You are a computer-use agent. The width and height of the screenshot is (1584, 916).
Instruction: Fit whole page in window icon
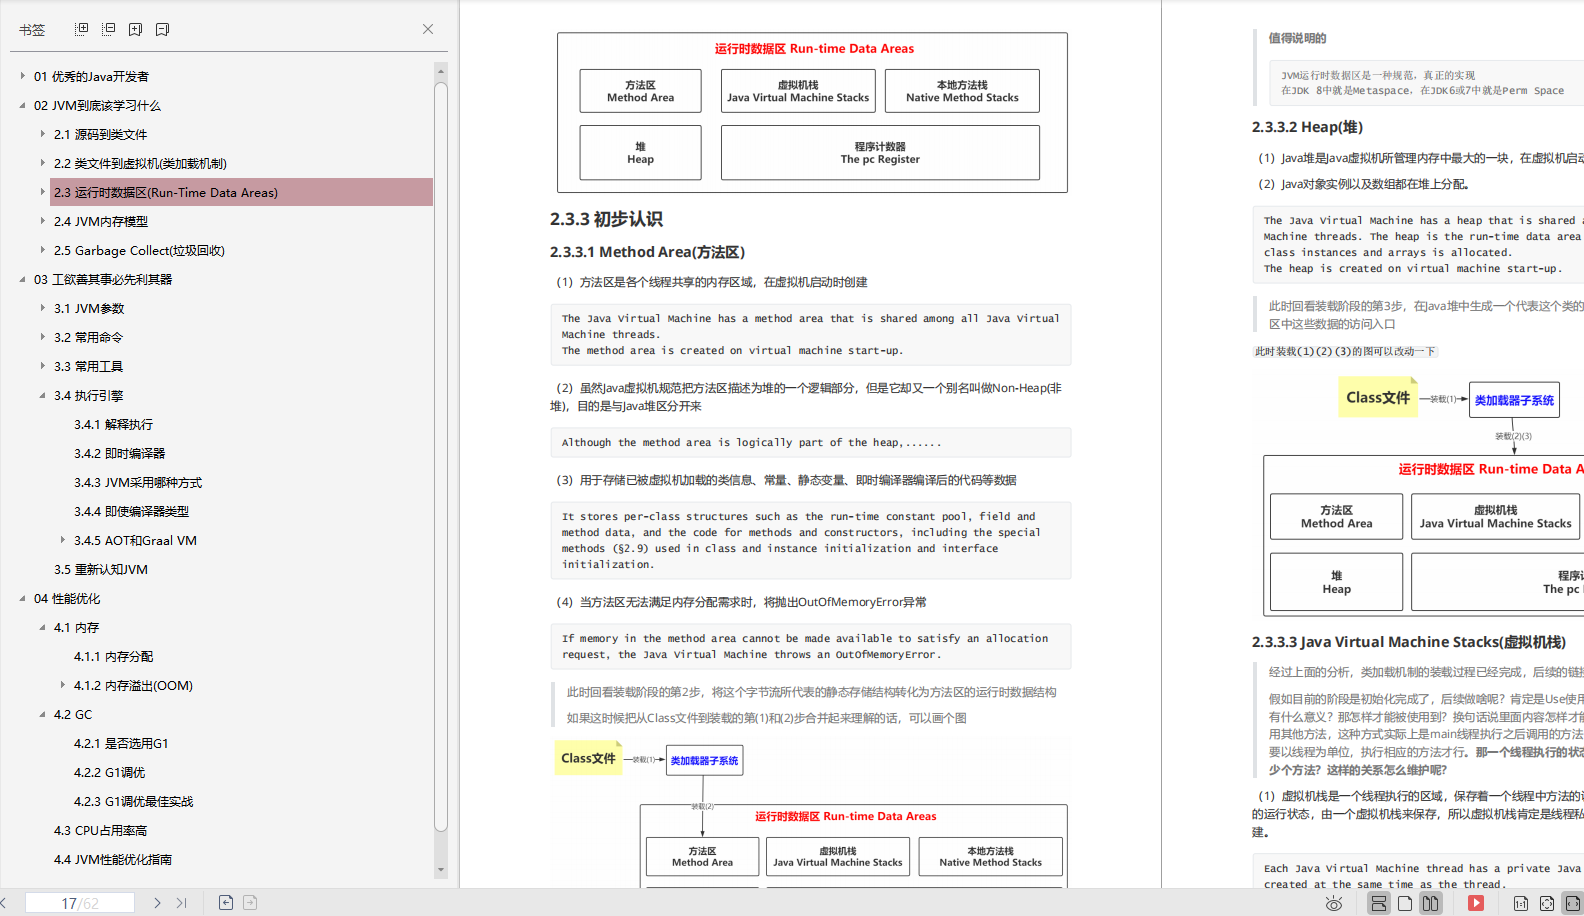1547,903
